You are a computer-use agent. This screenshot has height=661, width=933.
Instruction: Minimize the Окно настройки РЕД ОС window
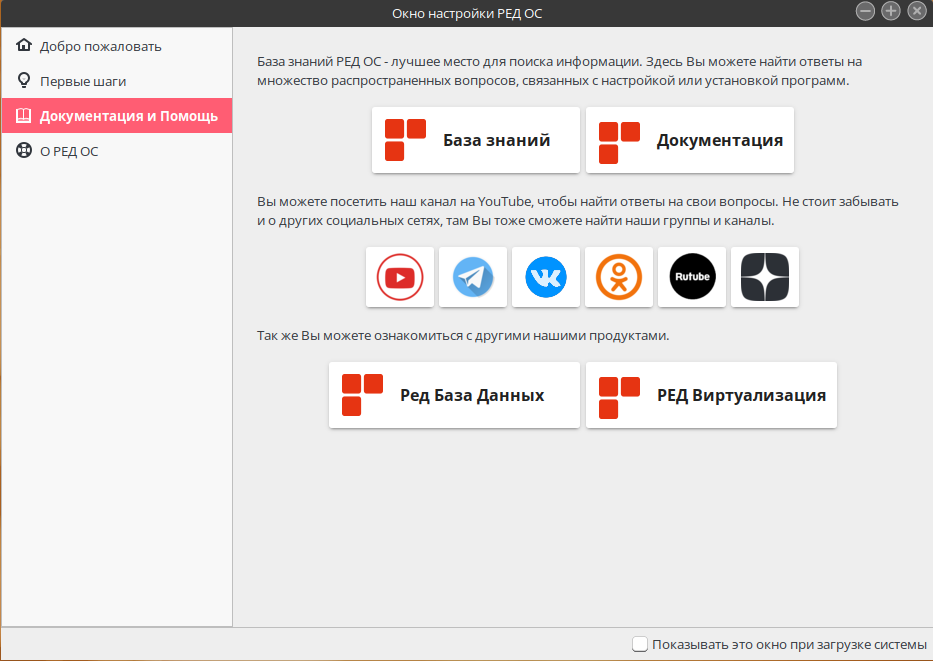point(865,11)
